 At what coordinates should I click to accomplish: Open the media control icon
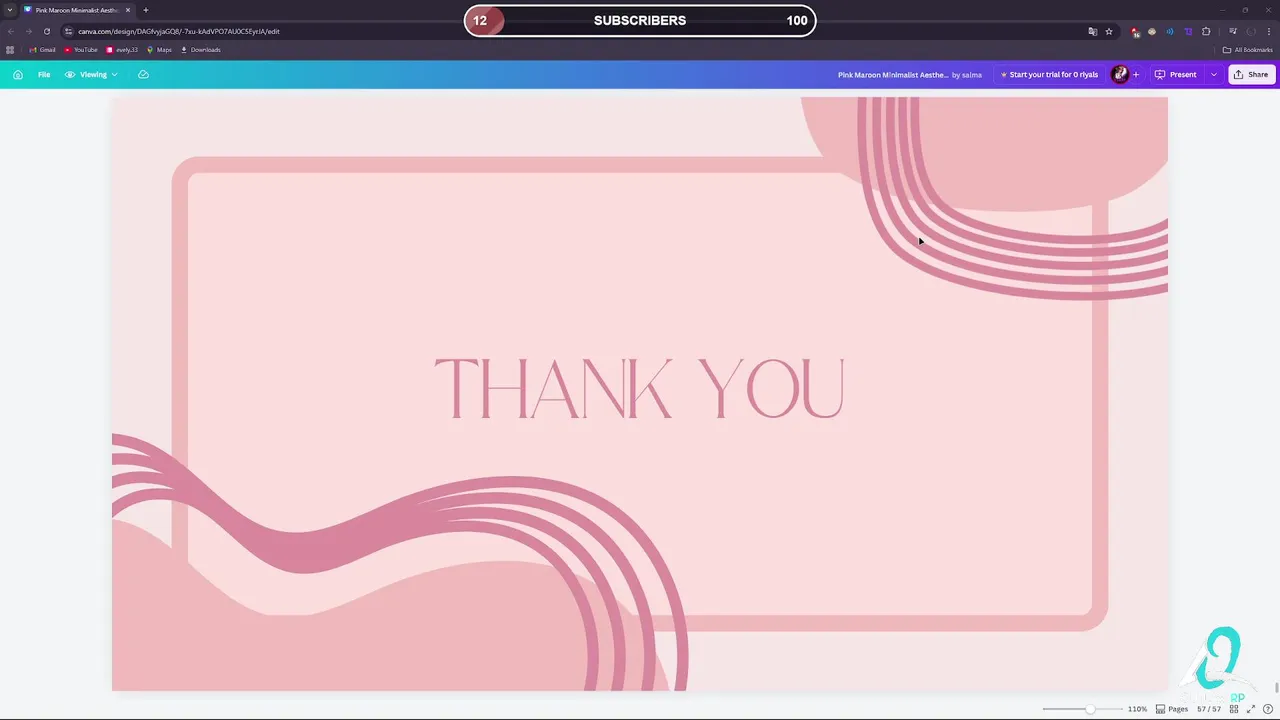pyautogui.click(x=1233, y=31)
